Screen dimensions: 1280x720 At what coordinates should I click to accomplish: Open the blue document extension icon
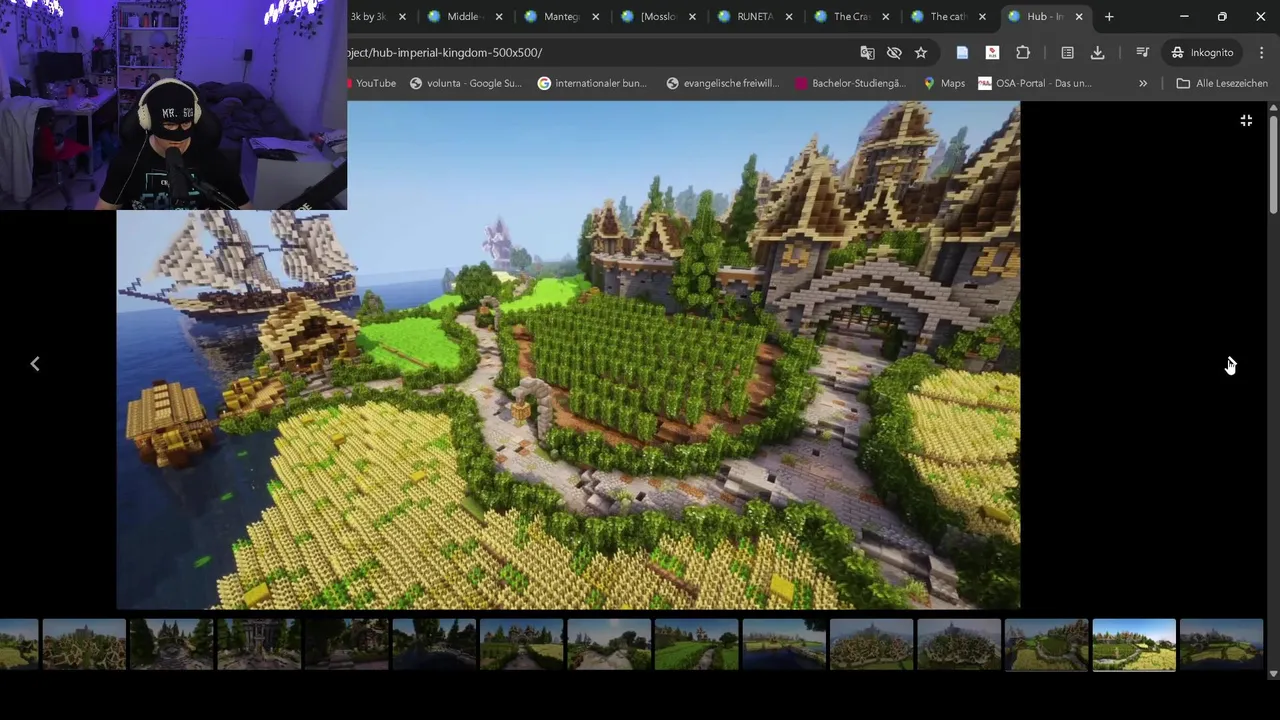tap(962, 52)
